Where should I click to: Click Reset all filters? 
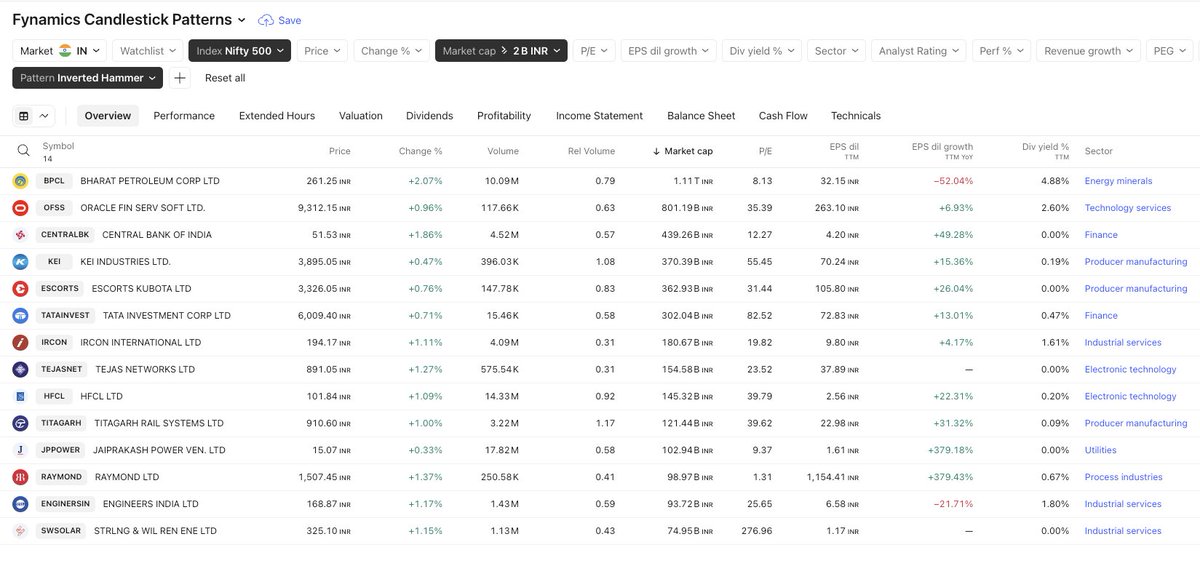coord(225,78)
